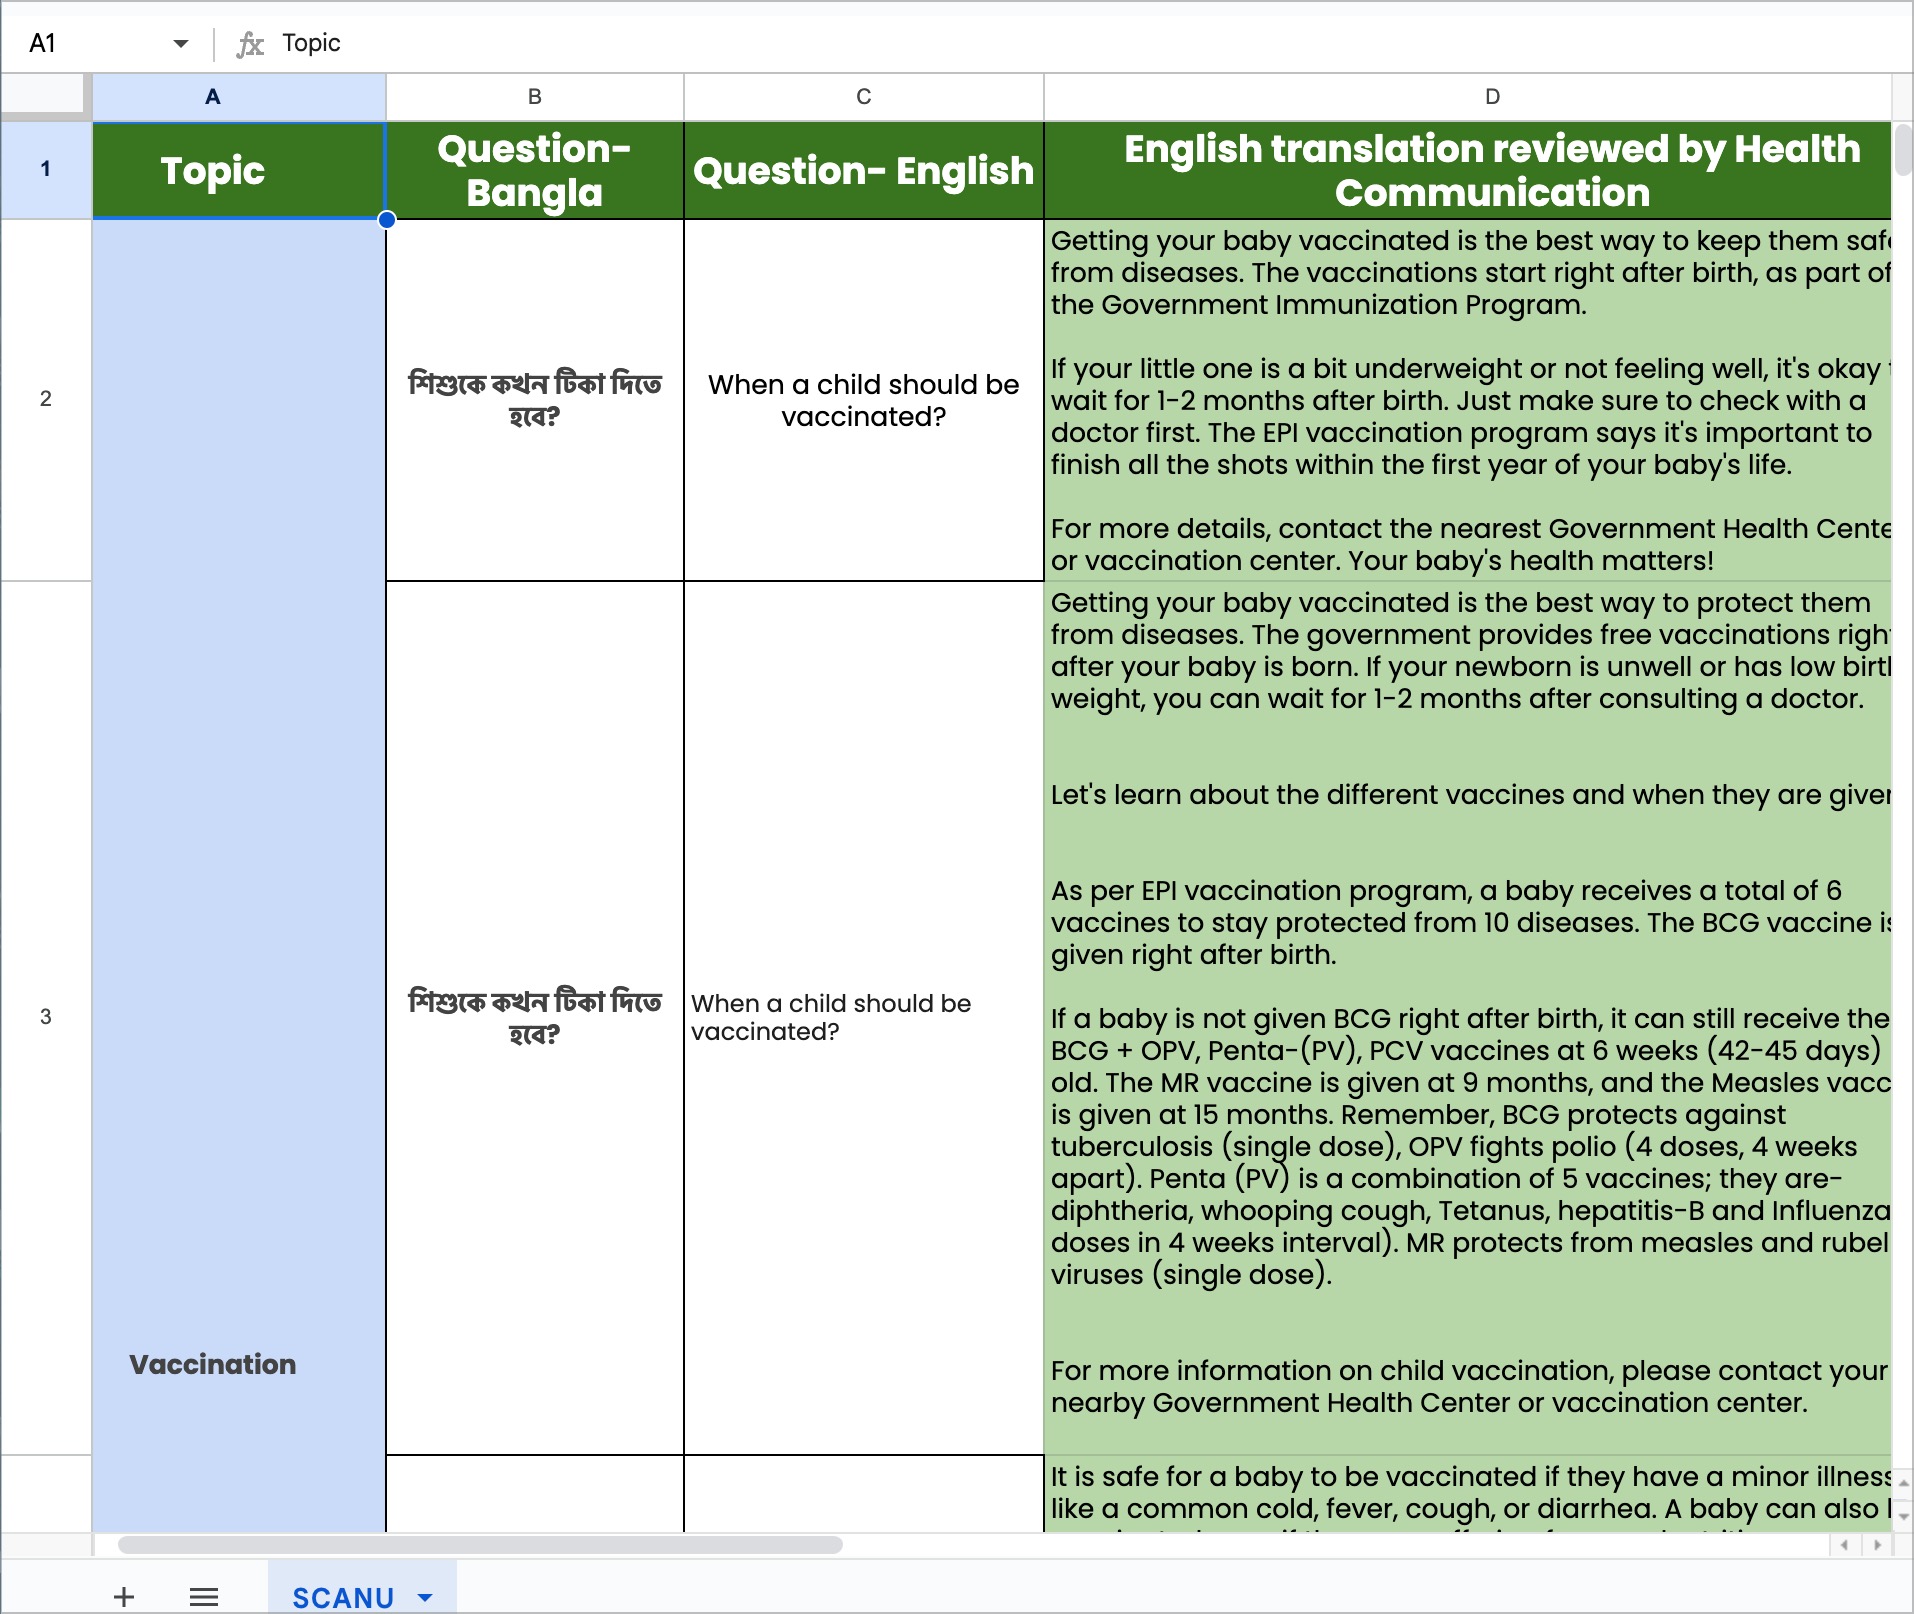Click the scroll down arrow at bottom right
This screenshot has width=1914, height=1614.
[1903, 1516]
